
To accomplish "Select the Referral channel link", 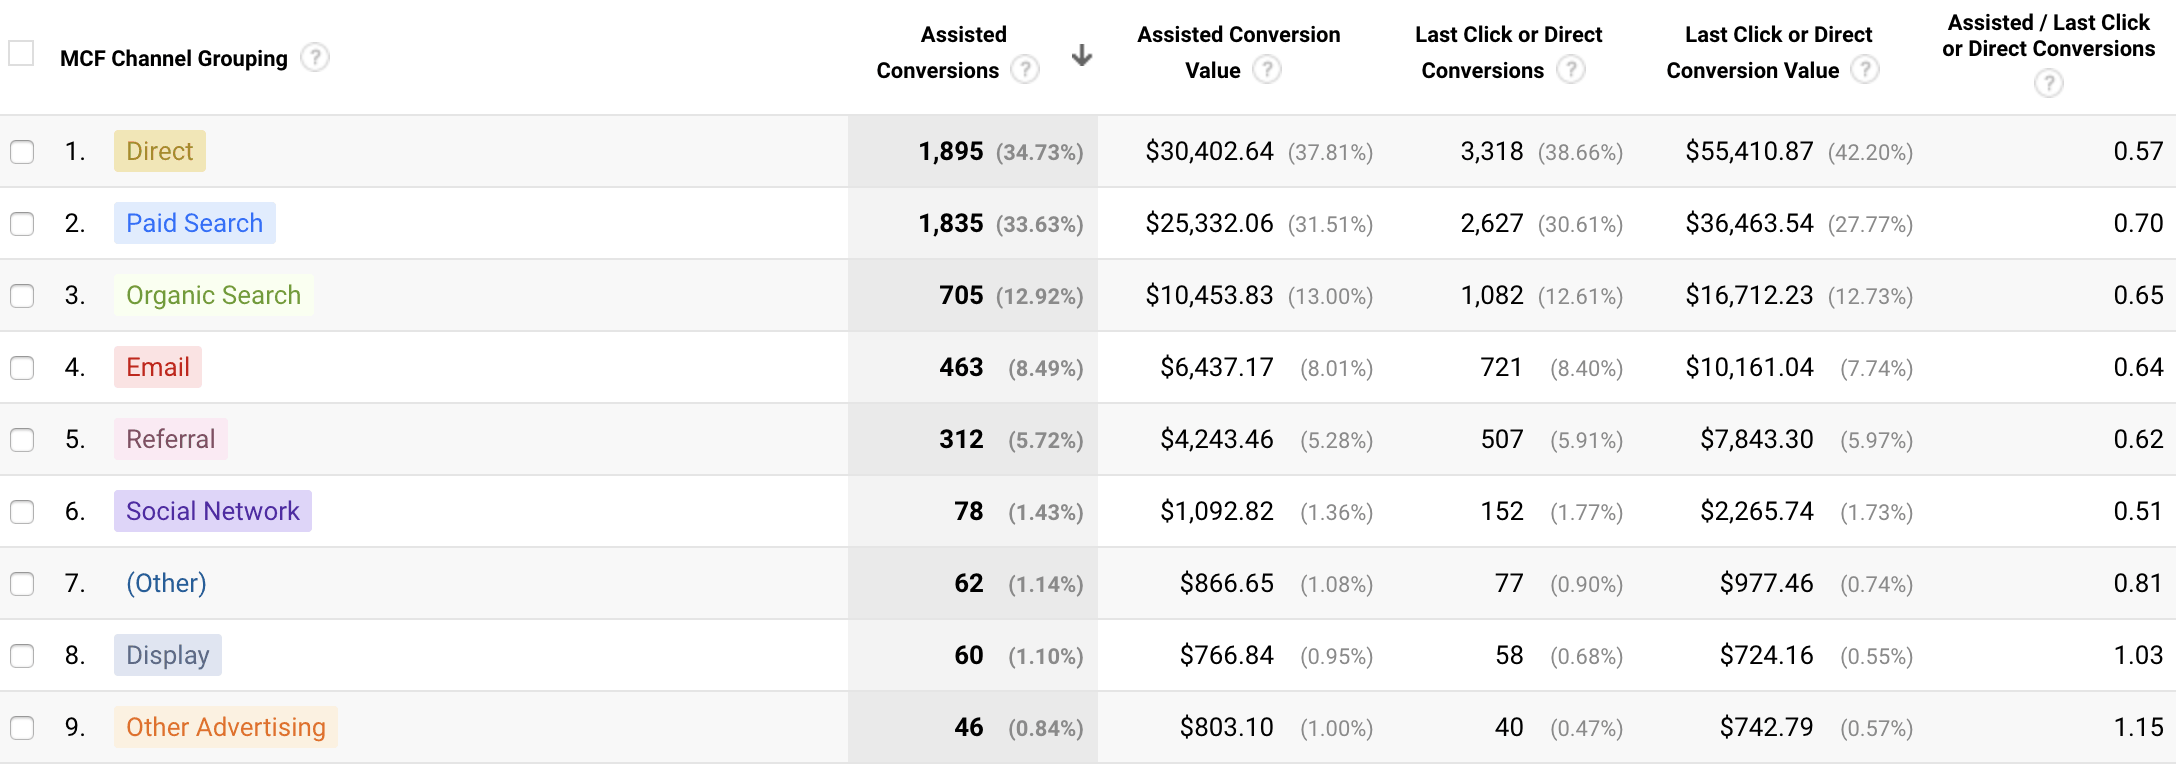I will pos(170,439).
